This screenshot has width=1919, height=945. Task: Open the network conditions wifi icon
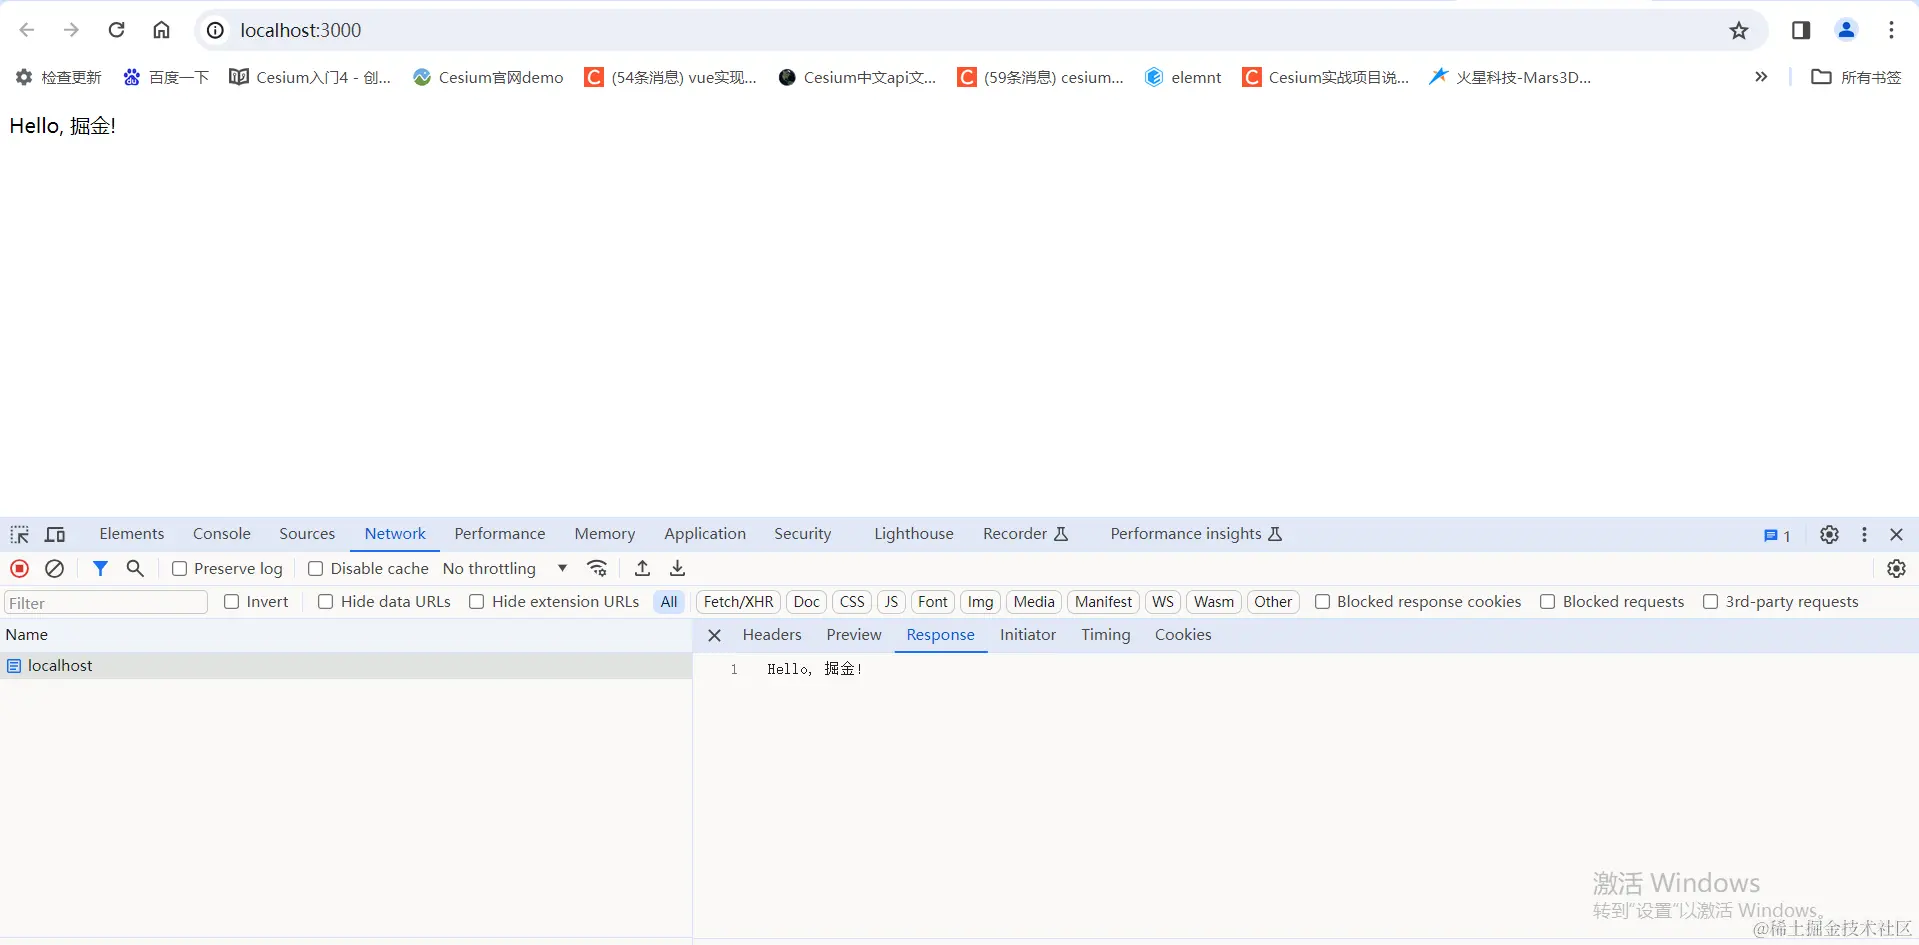[x=597, y=568]
